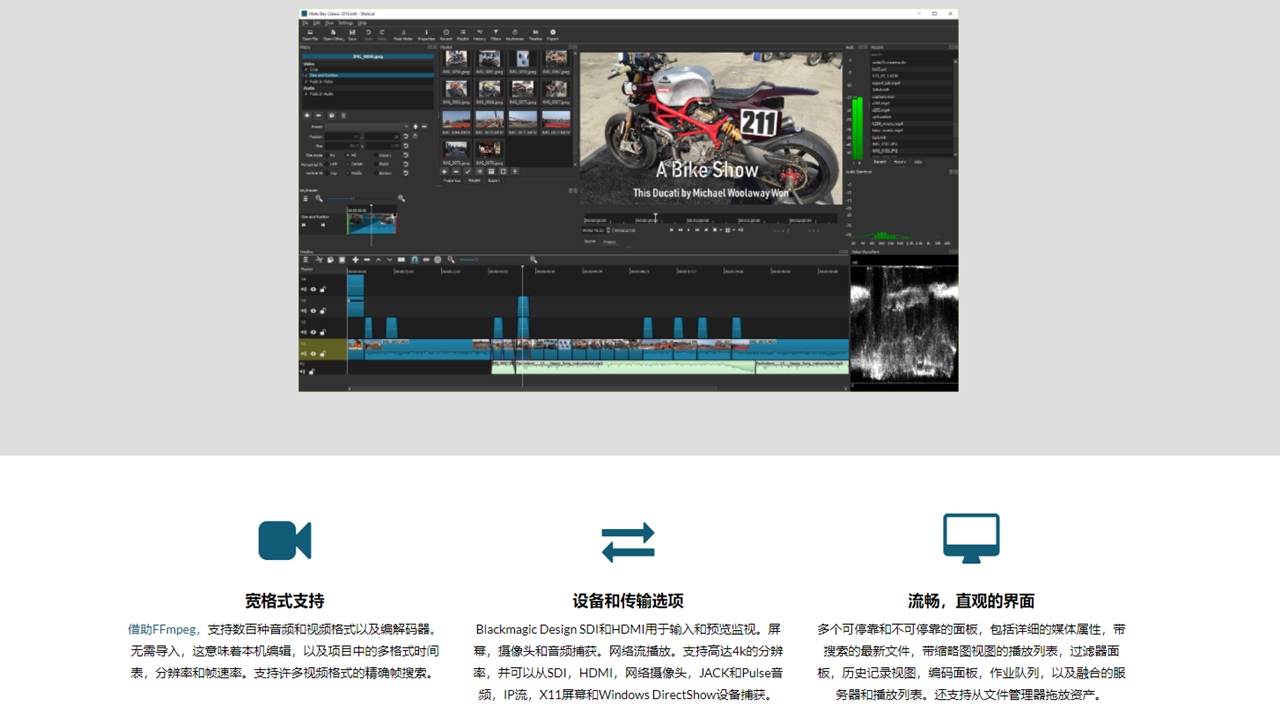The image size is (1280, 720).
Task: Show the History panel from the toolbar
Action: (480, 33)
